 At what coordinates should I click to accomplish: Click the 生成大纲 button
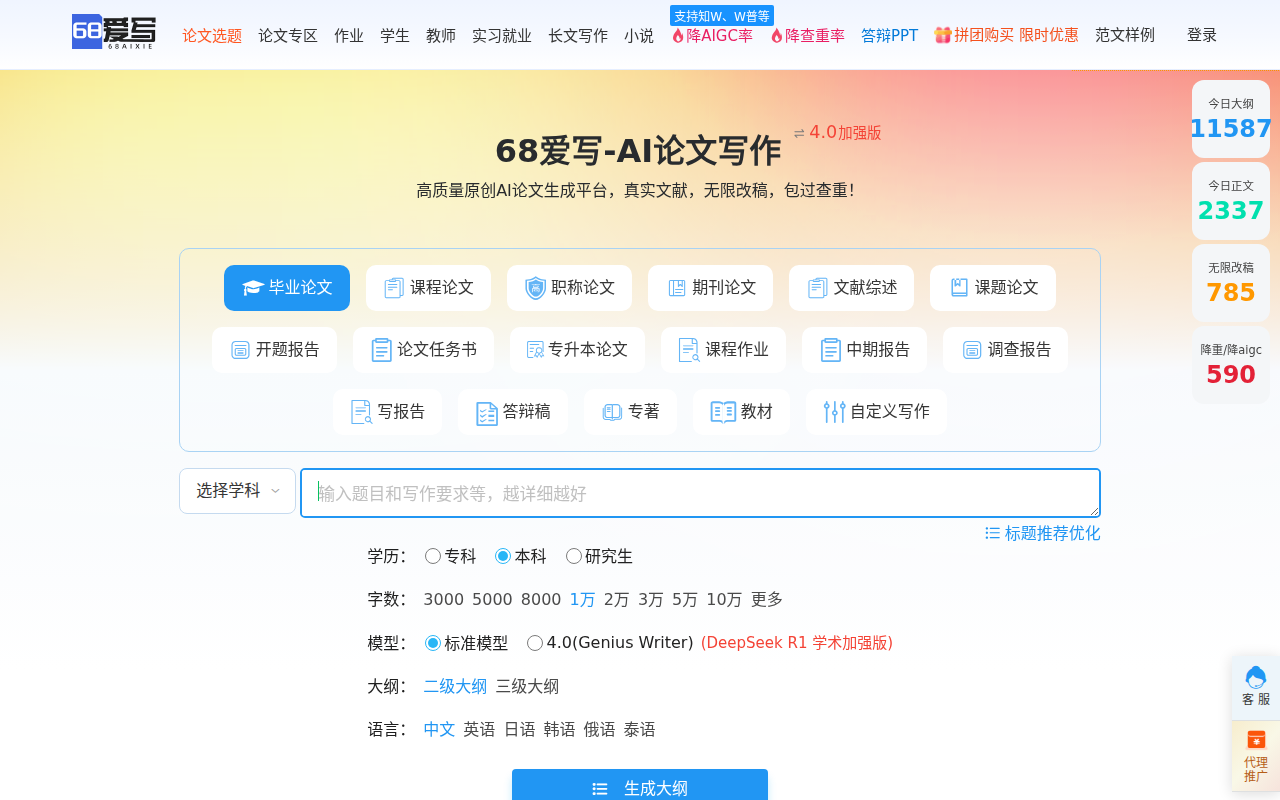(640, 786)
